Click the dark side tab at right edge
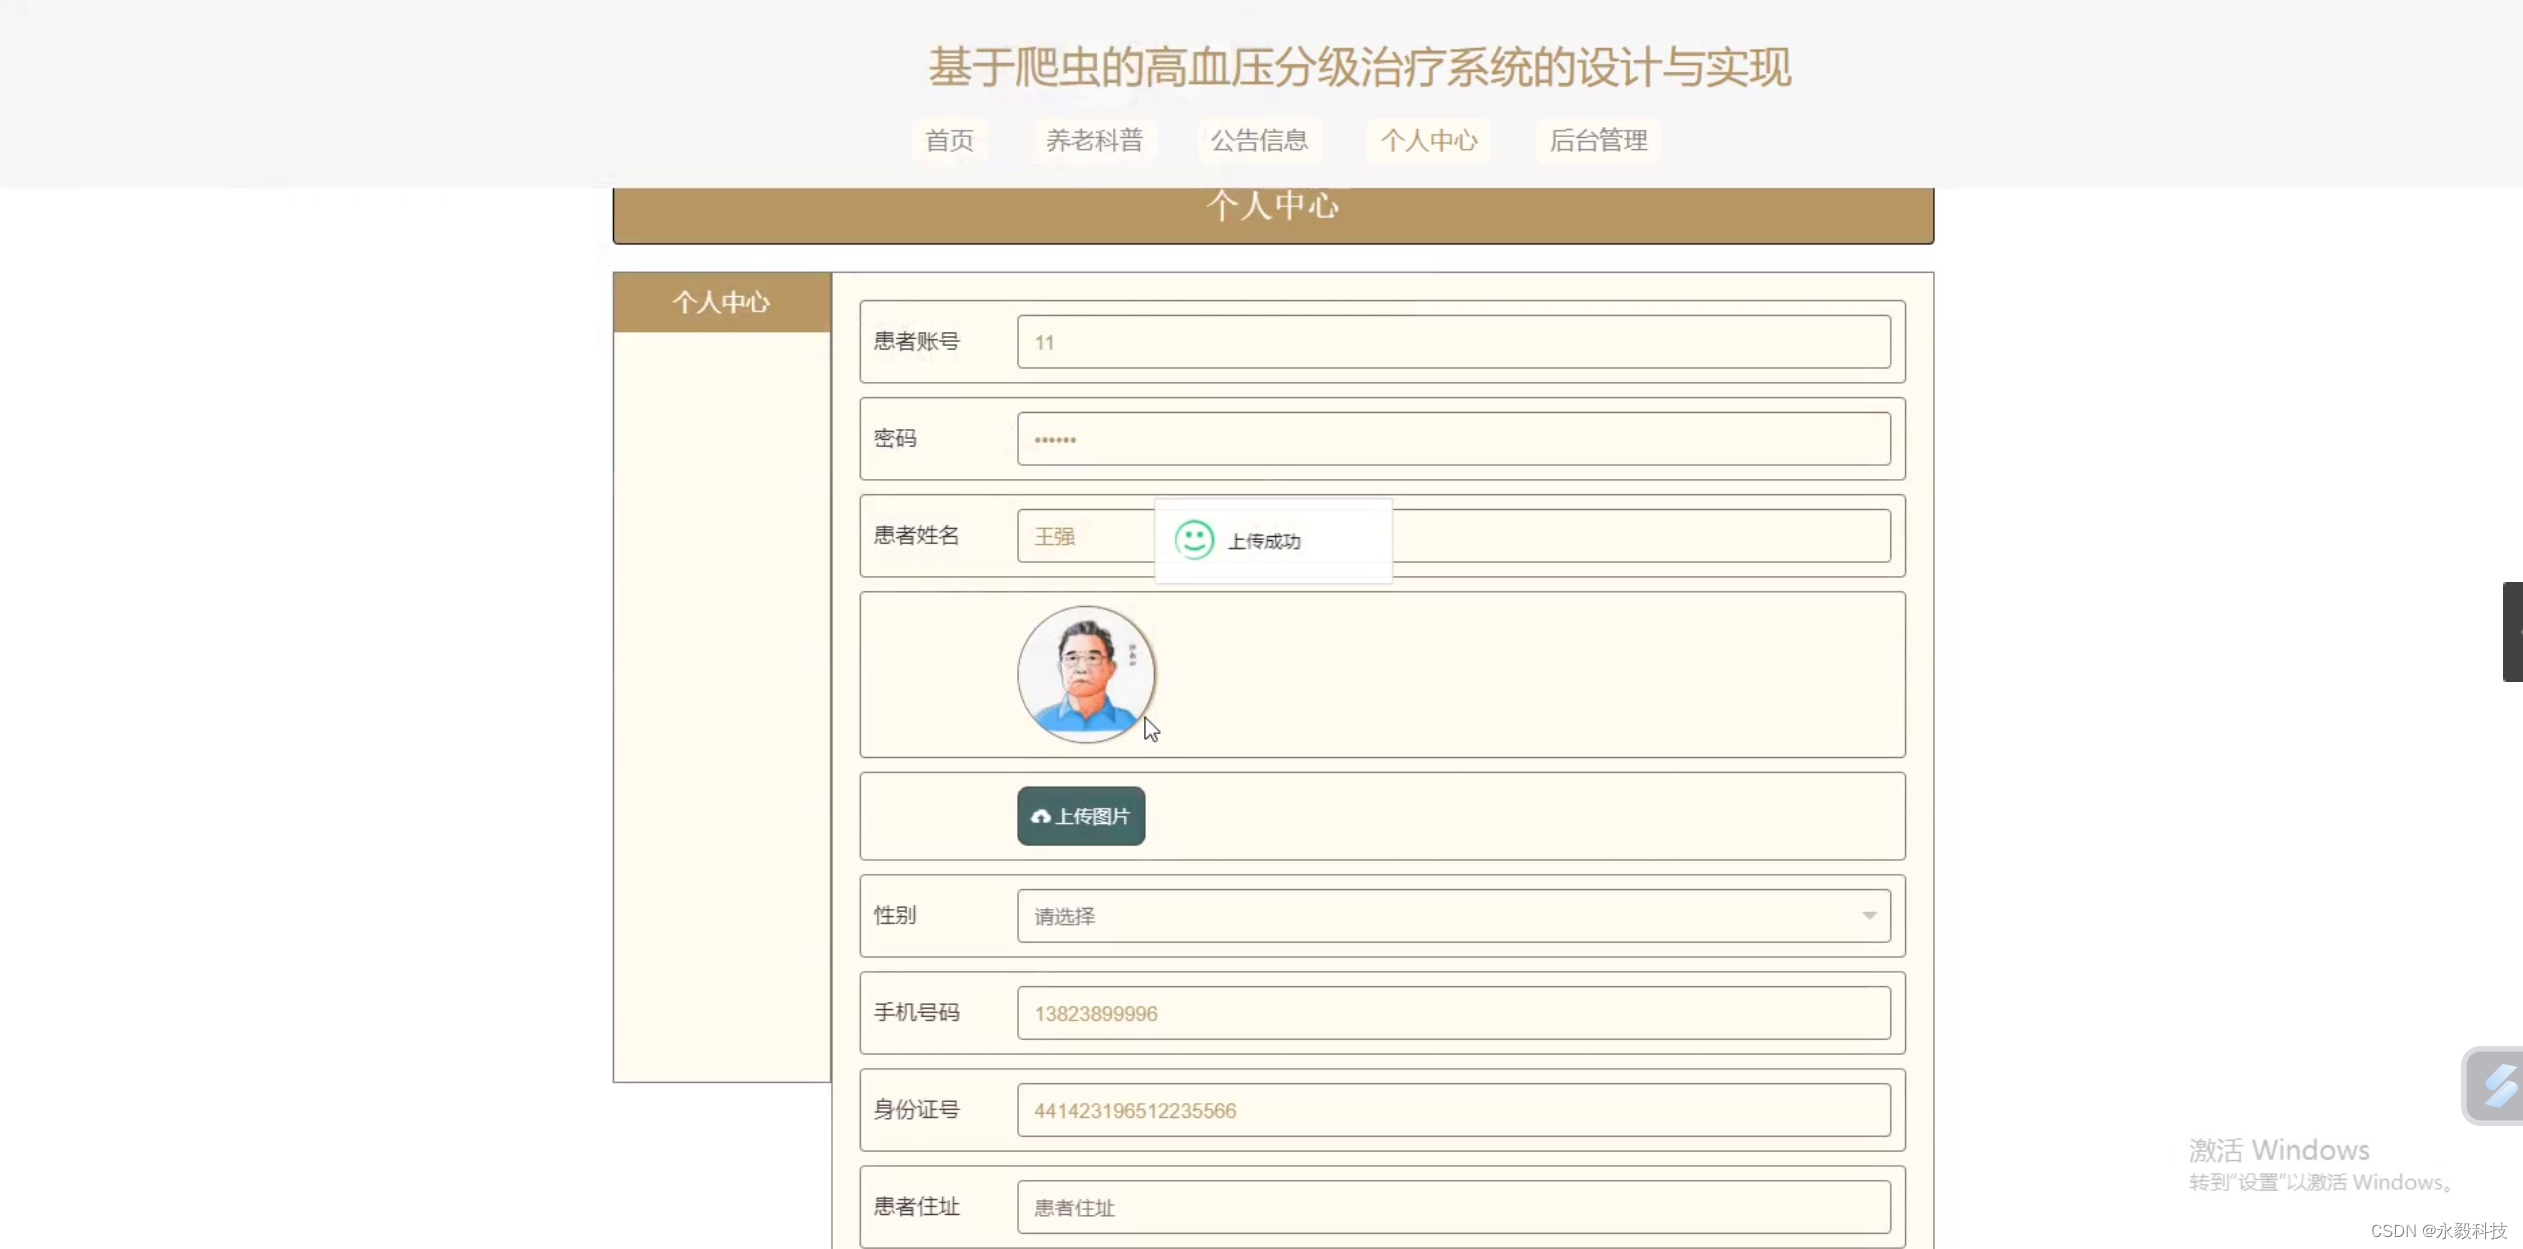Viewport: 2523px width, 1249px height. 2512,632
